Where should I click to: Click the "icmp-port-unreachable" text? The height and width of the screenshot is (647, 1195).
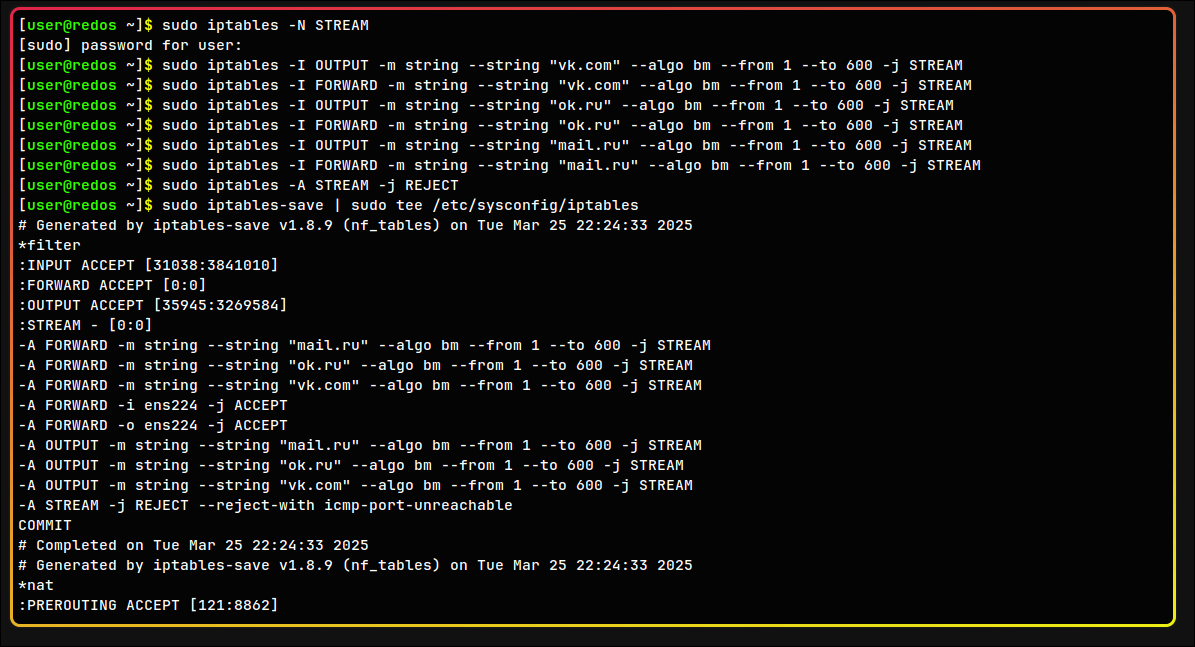pyautogui.click(x=418, y=505)
